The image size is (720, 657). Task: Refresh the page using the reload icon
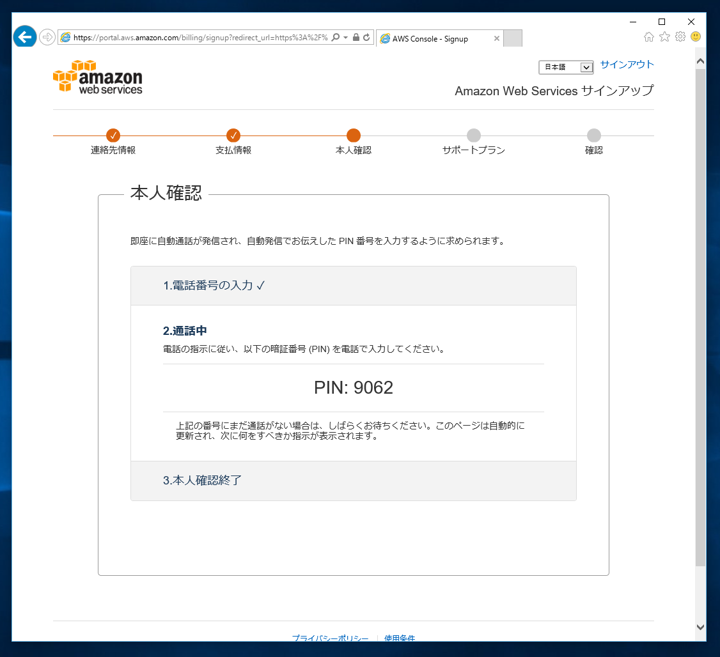click(366, 37)
